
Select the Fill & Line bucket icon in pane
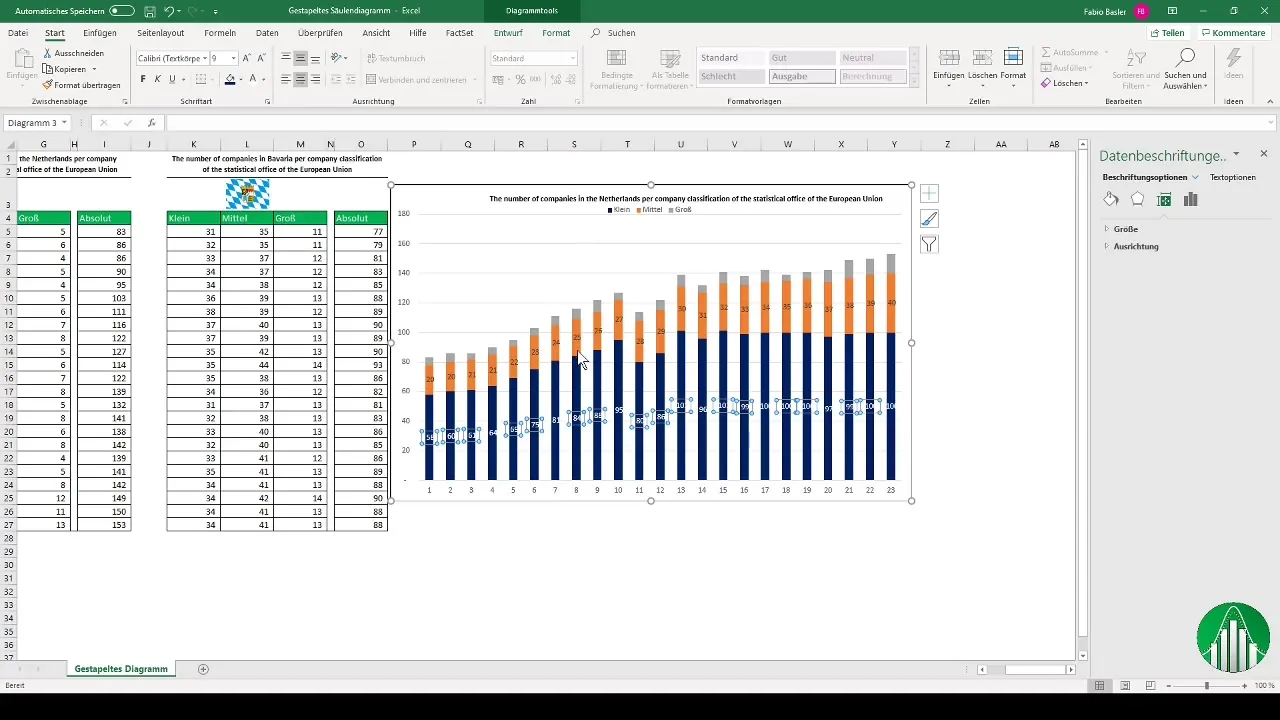tap(1111, 199)
